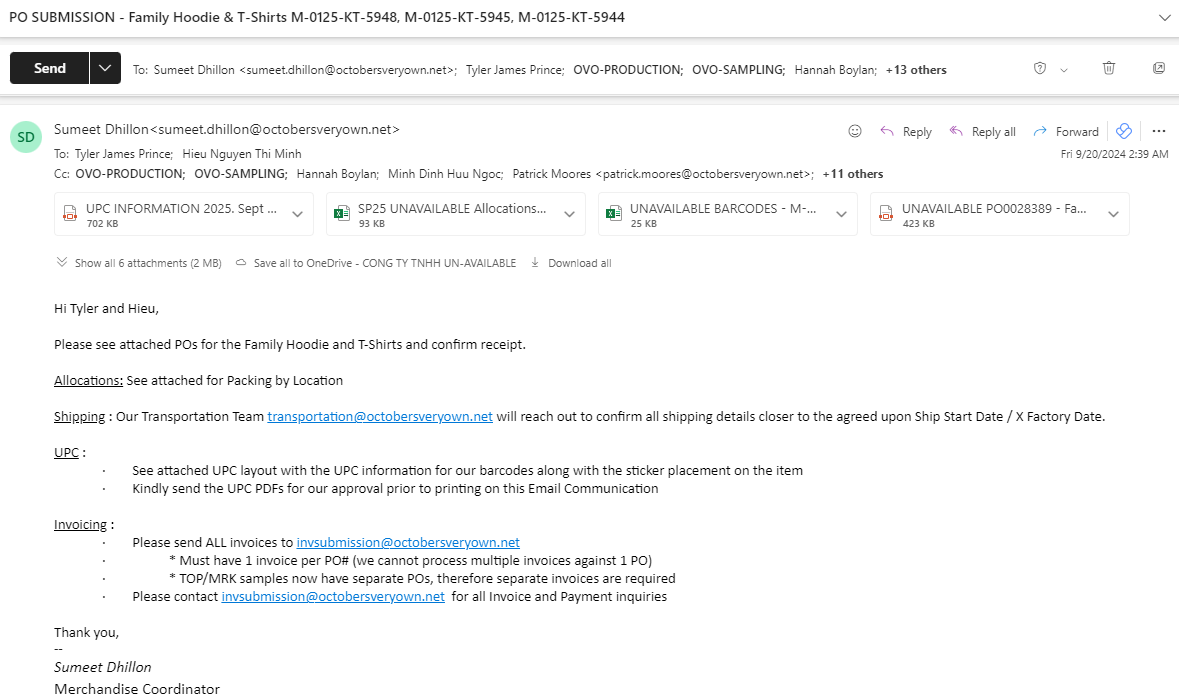Click the Reply all icon
This screenshot has width=1179, height=700.
tap(956, 131)
